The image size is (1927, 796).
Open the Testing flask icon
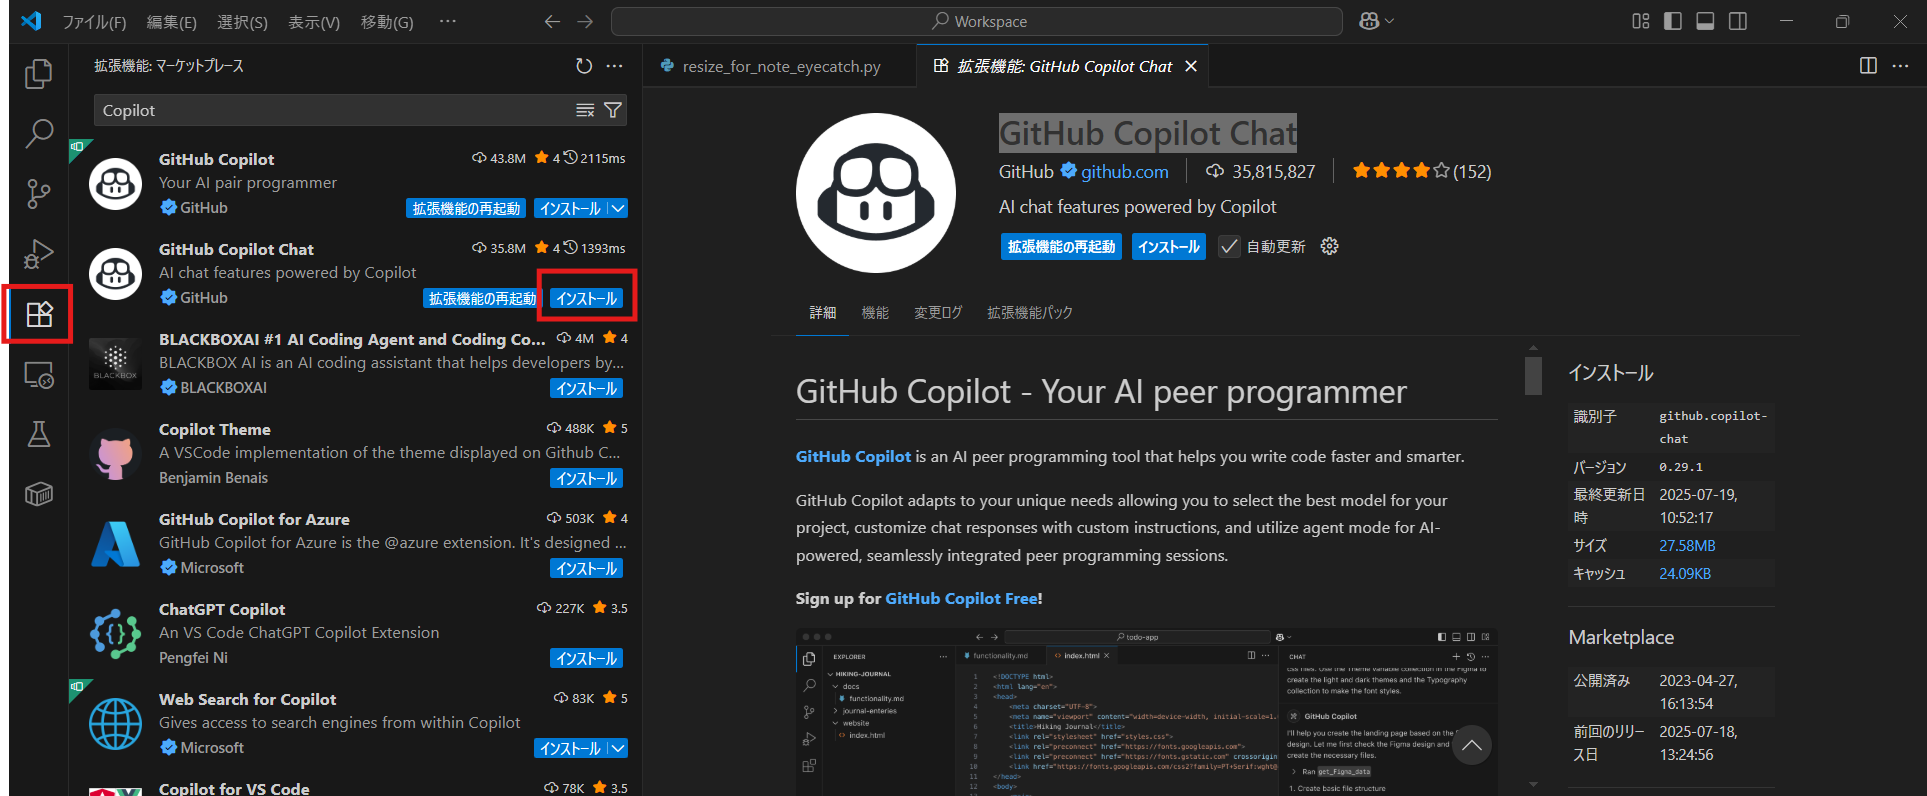click(x=38, y=434)
